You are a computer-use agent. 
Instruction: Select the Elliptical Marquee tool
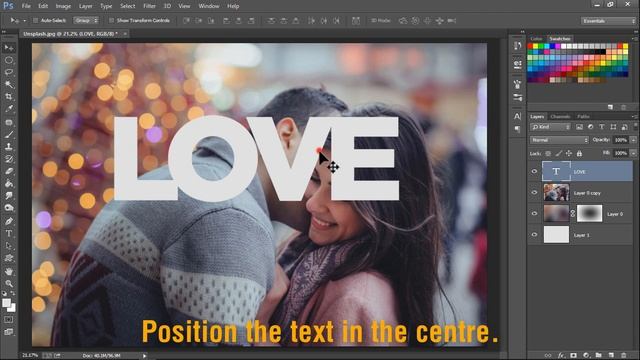tap(9, 60)
